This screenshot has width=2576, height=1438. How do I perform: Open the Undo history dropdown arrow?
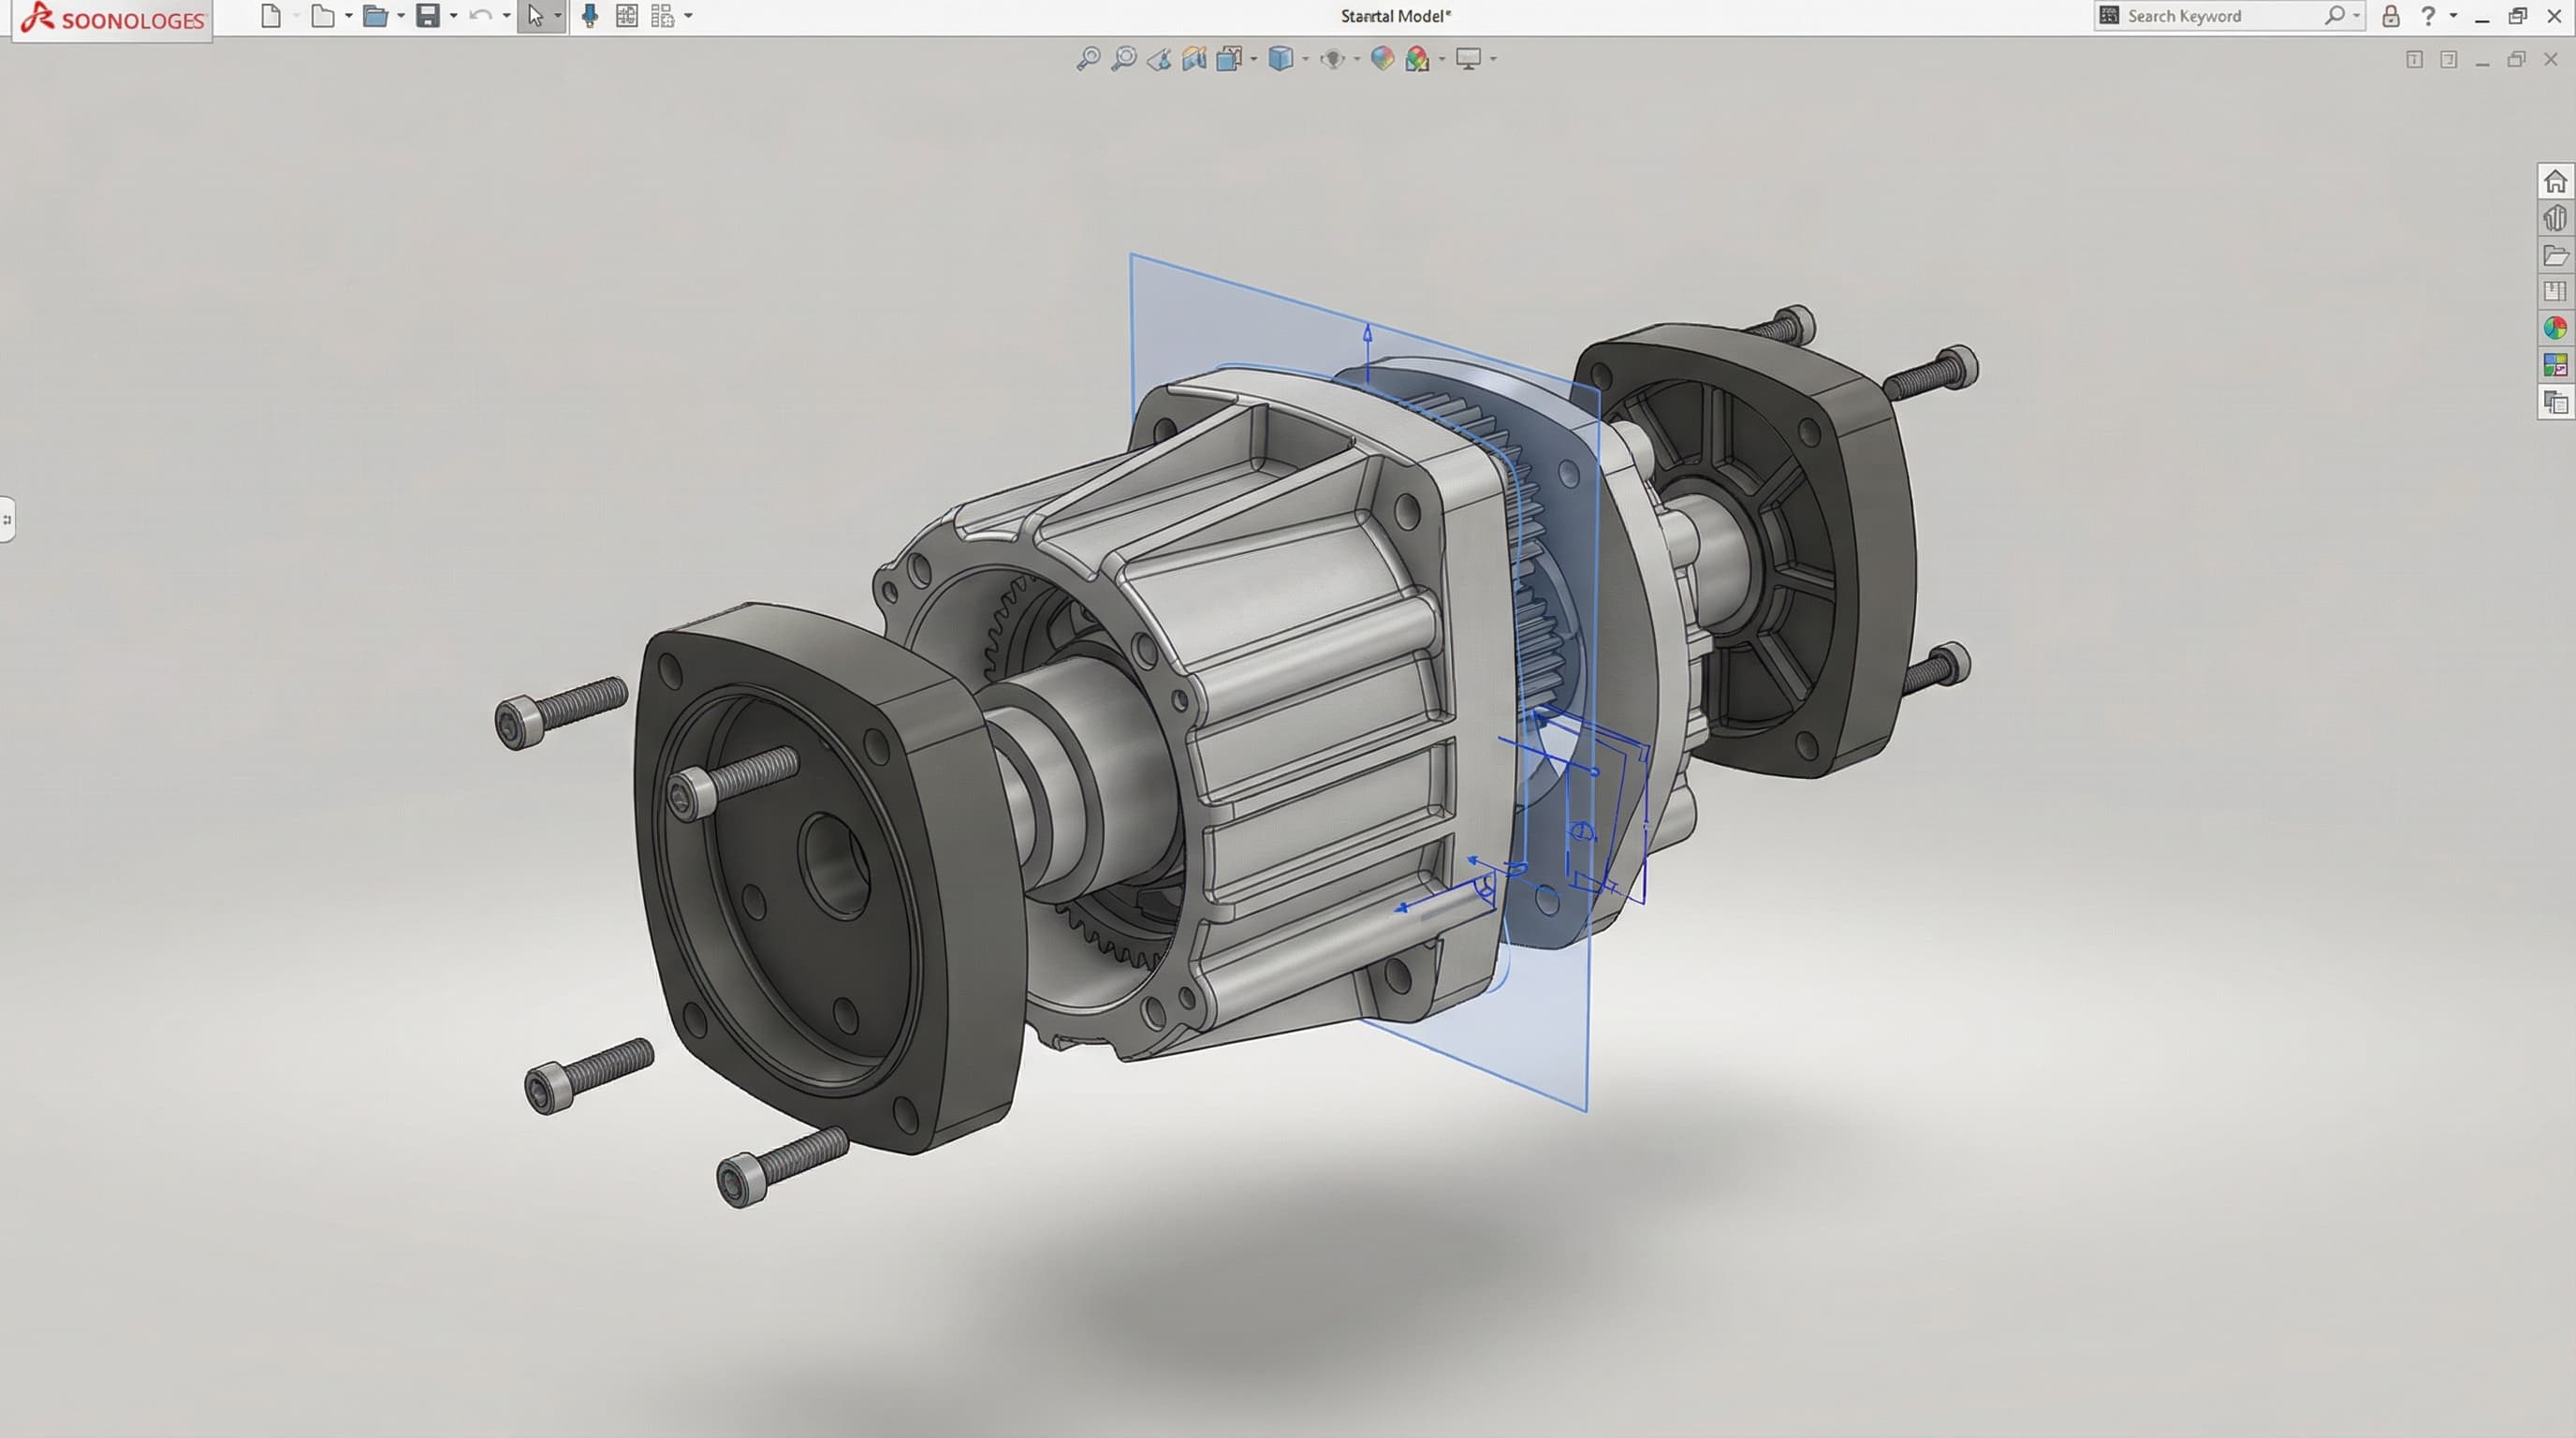[506, 17]
